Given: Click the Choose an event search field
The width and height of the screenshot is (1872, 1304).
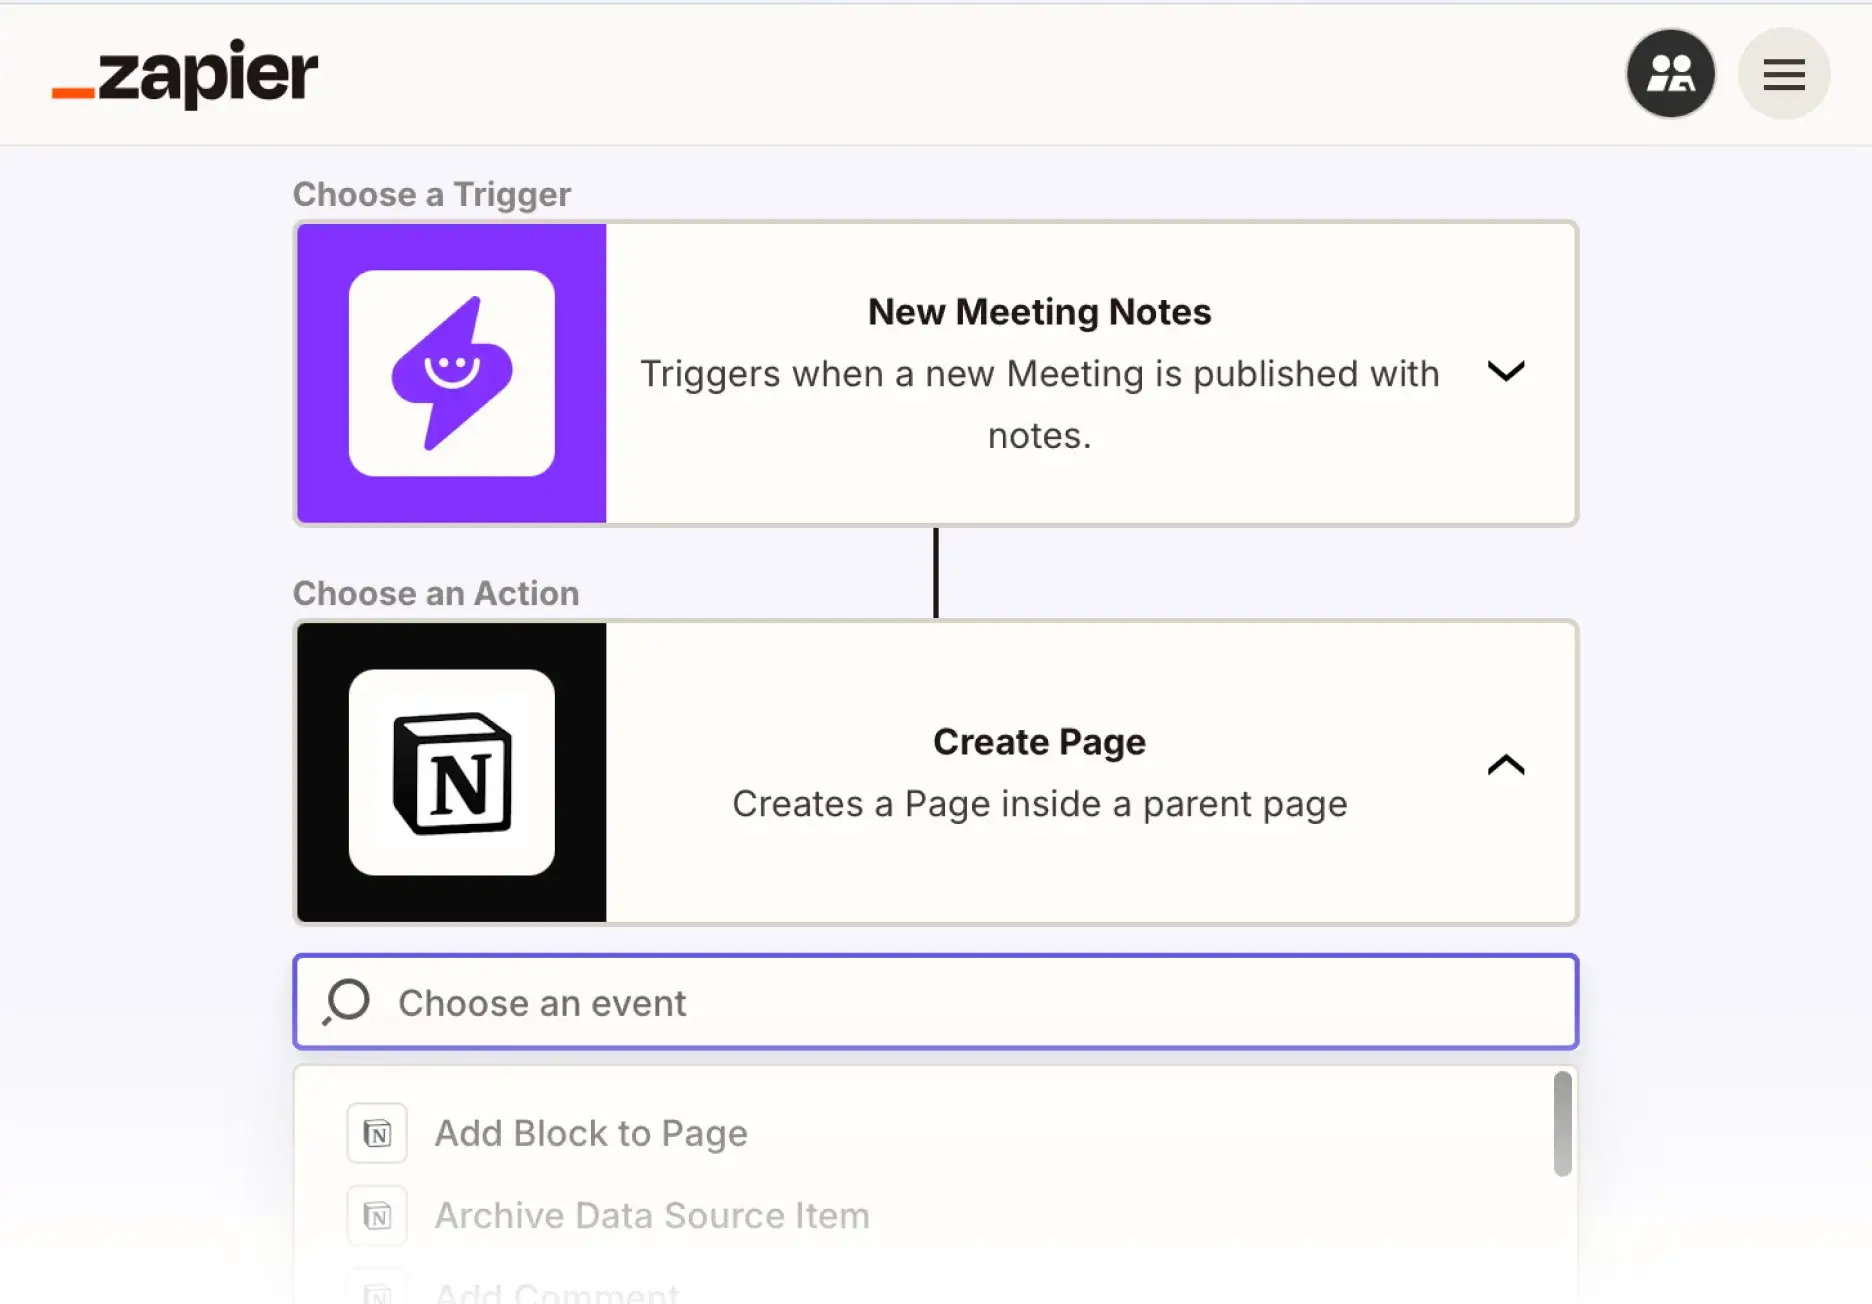Looking at the screenshot, I should [x=935, y=1001].
